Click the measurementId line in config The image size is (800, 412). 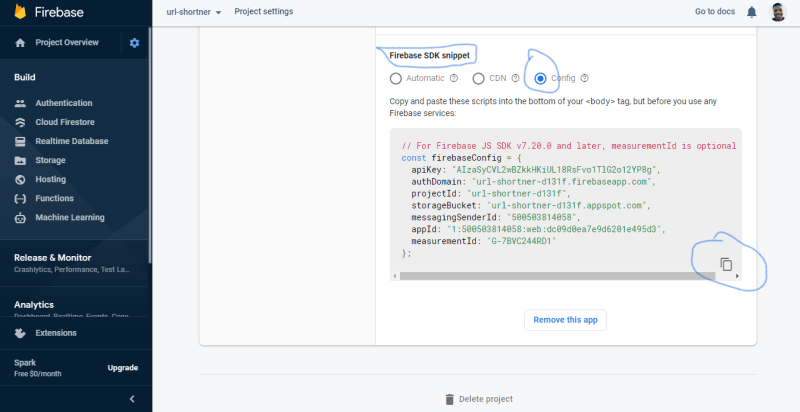point(484,241)
